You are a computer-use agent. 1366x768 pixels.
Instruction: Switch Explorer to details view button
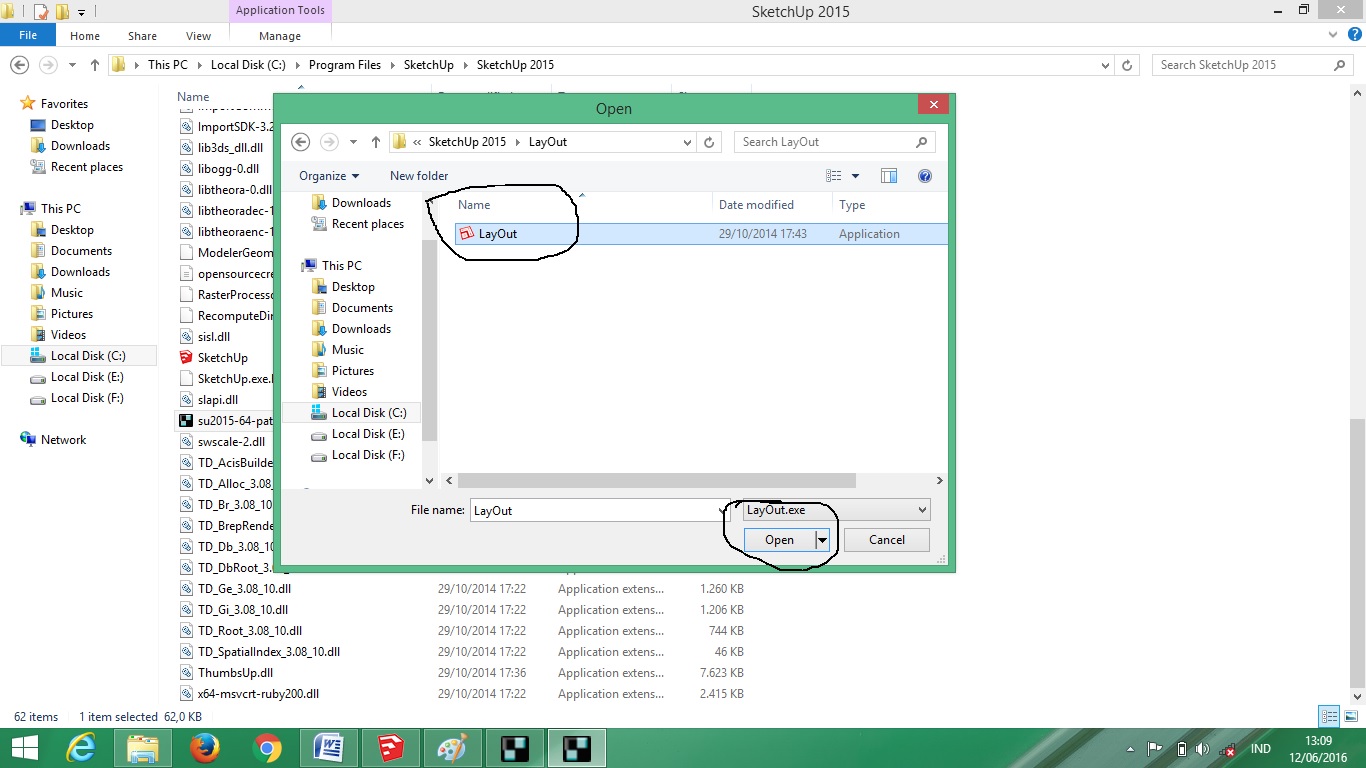point(1329,716)
